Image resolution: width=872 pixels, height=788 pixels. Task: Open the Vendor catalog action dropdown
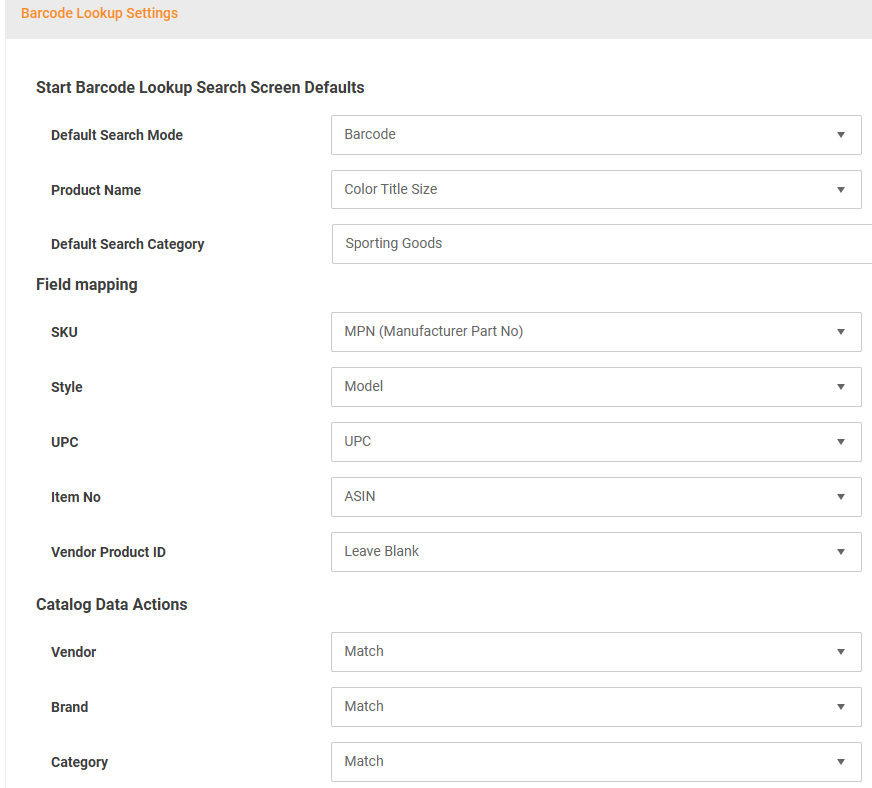pyautogui.click(x=596, y=652)
